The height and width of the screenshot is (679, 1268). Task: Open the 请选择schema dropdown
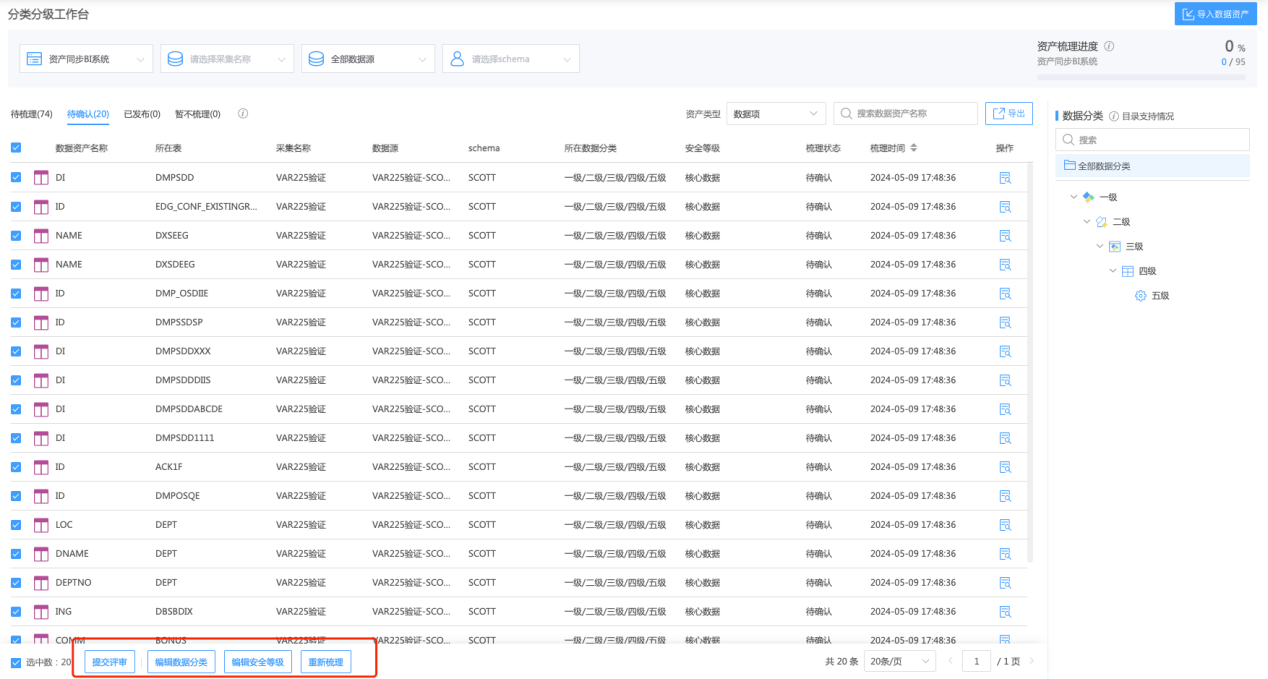511,59
